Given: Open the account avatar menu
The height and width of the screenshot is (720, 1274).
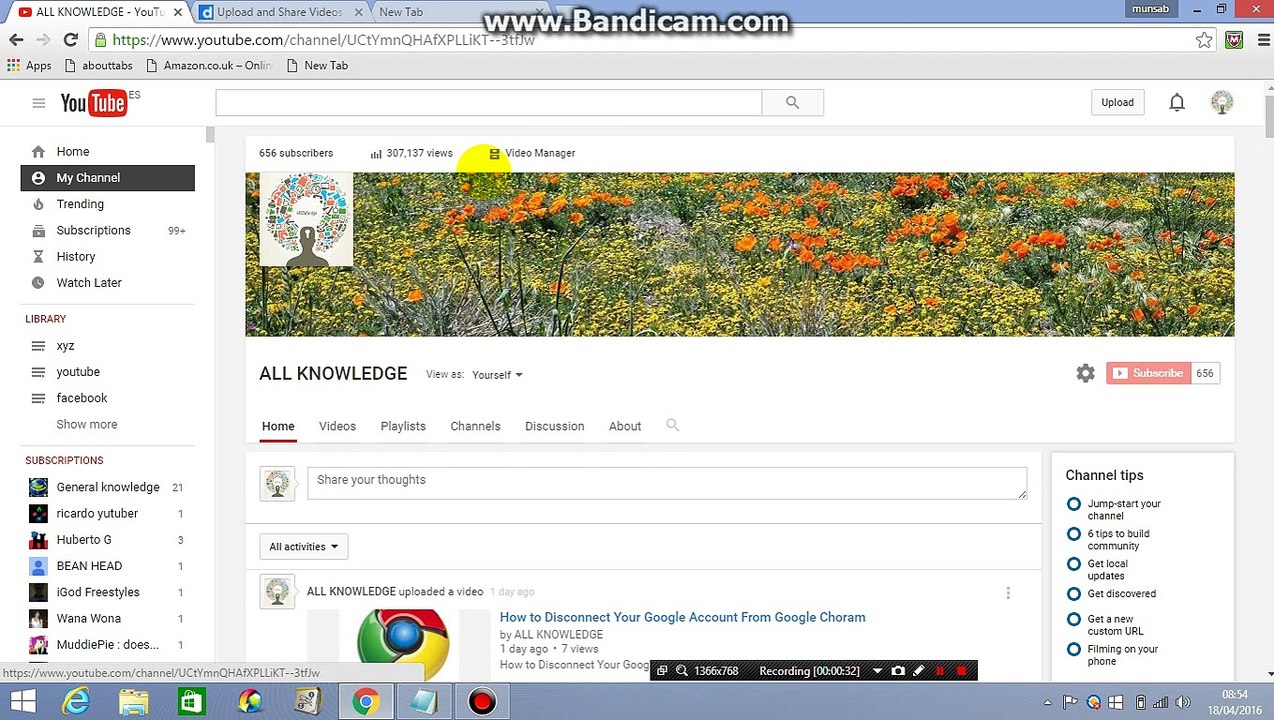Looking at the screenshot, I should tap(1222, 102).
